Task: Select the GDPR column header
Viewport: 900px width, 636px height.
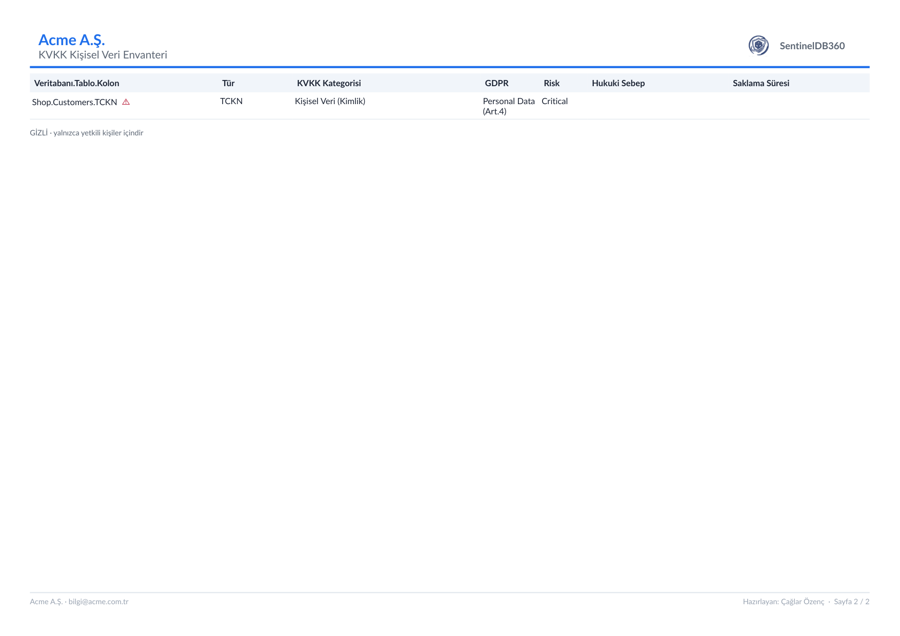Action: (496, 83)
